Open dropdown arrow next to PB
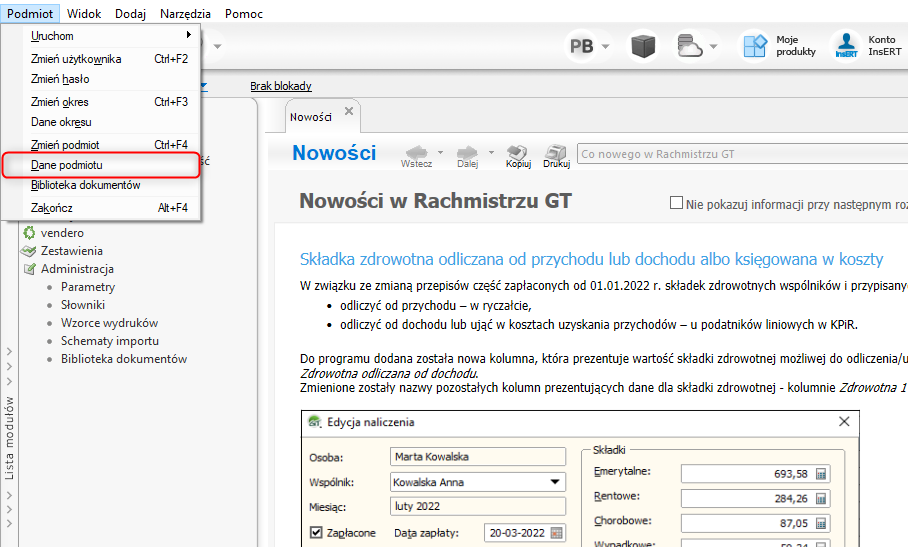 tap(605, 46)
